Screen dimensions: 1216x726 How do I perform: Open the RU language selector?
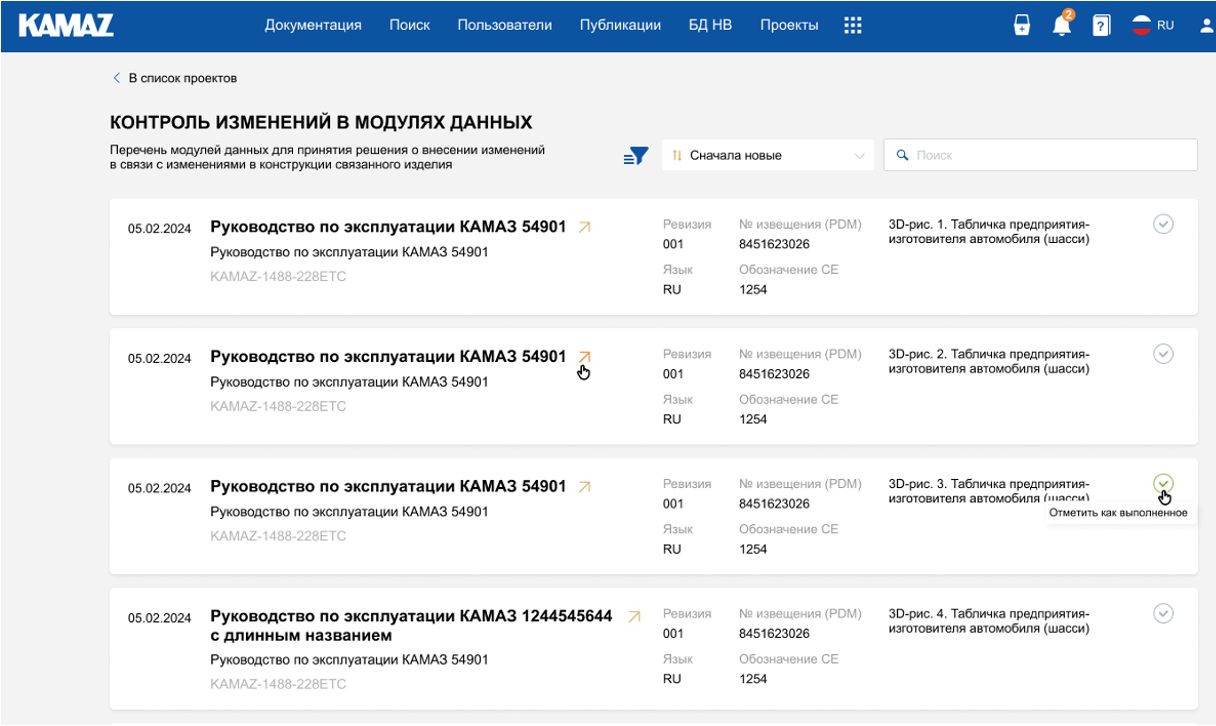pyautogui.click(x=1153, y=26)
